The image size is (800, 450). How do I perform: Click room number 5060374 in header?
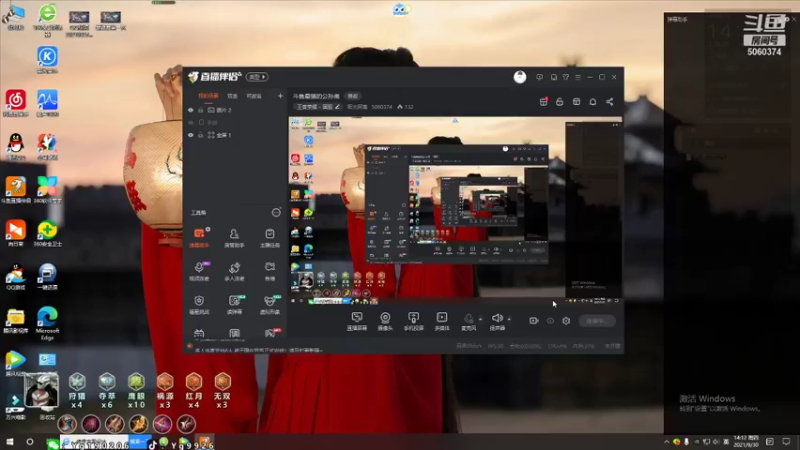382,107
